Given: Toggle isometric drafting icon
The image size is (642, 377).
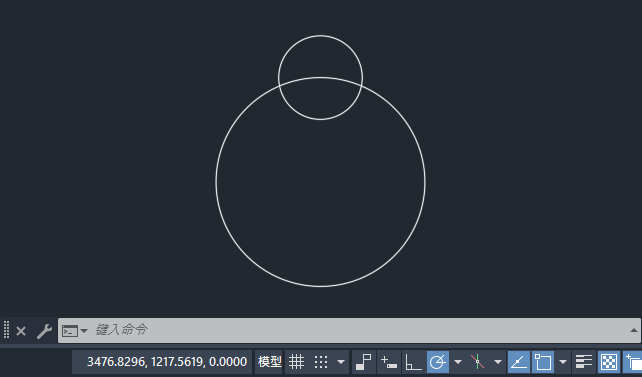Looking at the screenshot, I should tap(477, 362).
